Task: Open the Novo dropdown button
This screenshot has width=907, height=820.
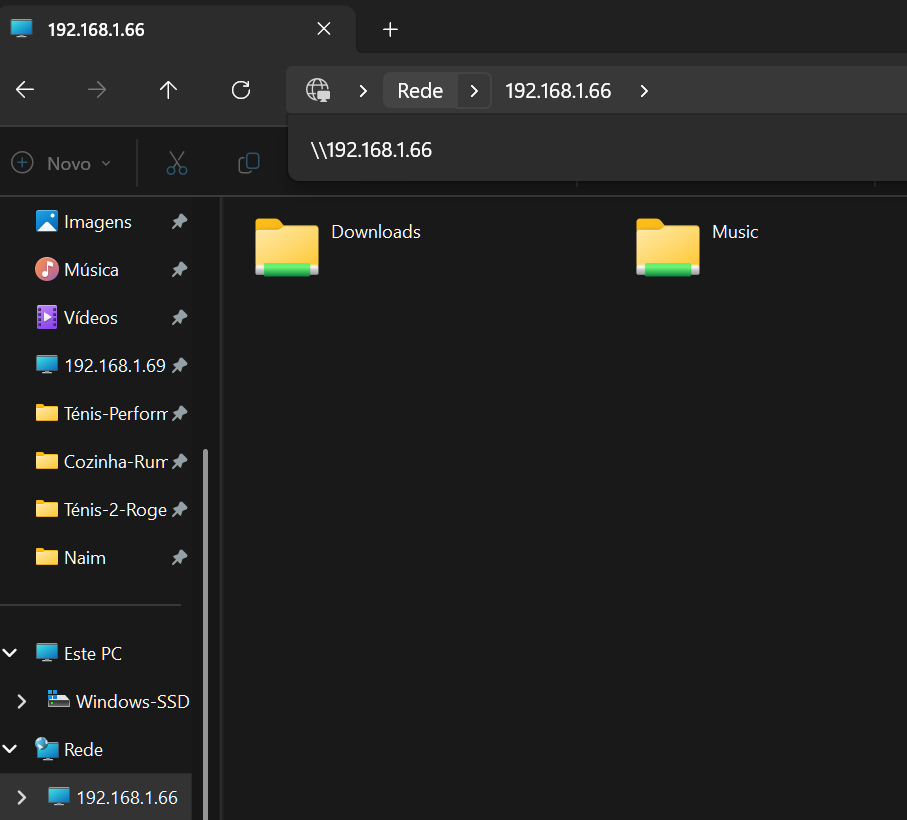Action: [x=62, y=163]
